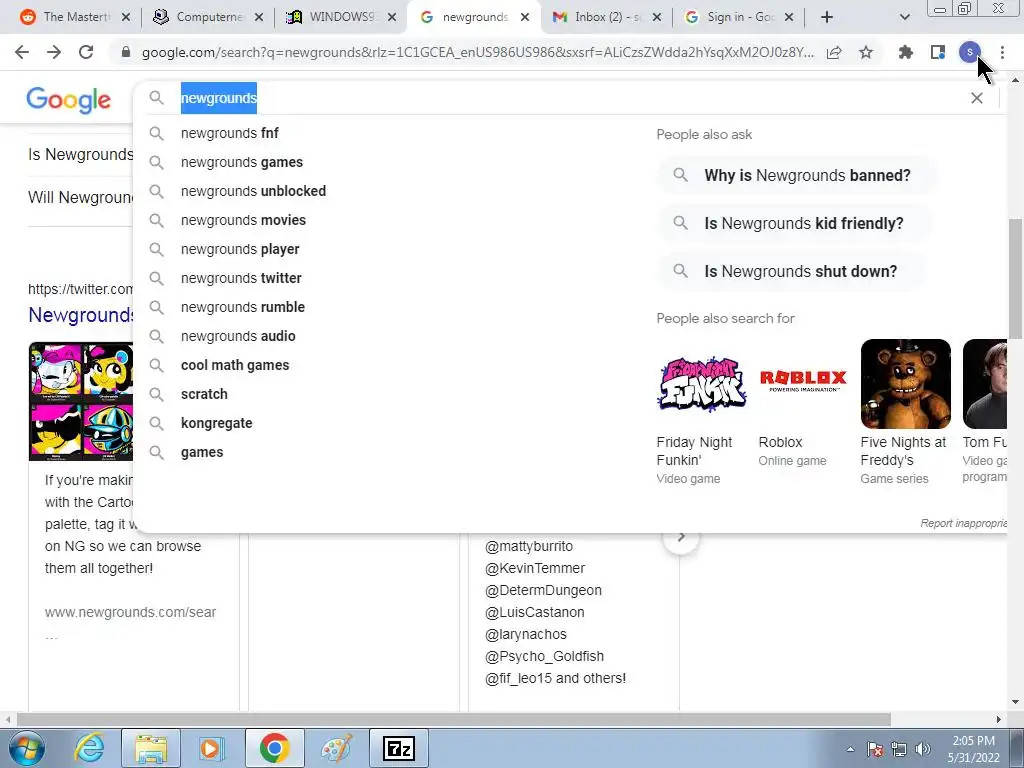This screenshot has height=768, width=1024.
Task: Click Is Newgrounds kid friendly? question
Action: coord(794,223)
